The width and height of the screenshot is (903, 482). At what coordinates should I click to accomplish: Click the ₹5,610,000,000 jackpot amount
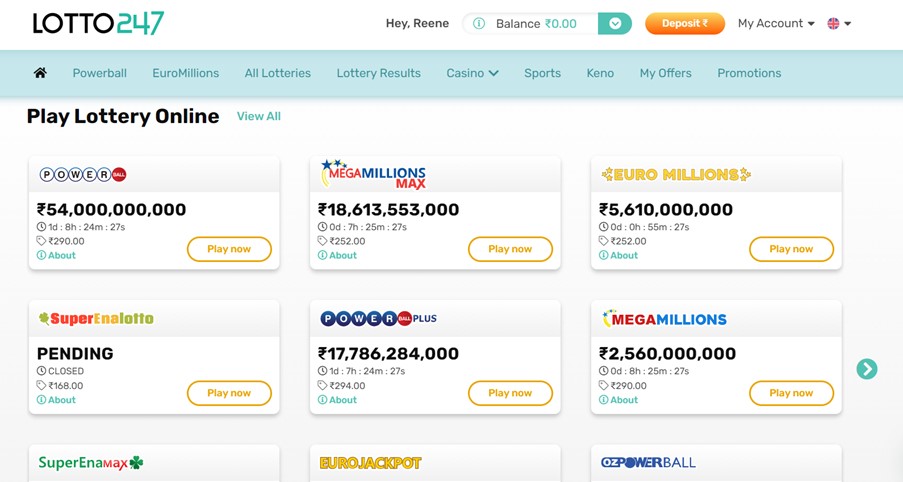[666, 210]
